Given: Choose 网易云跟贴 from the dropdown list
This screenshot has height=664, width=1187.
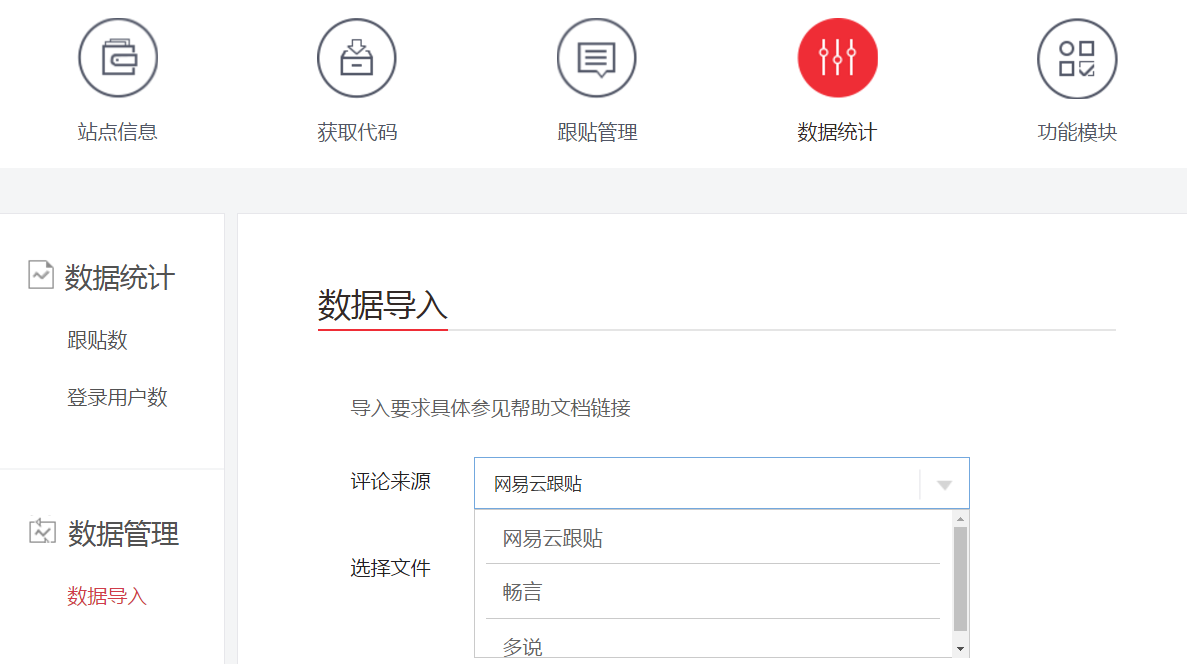Looking at the screenshot, I should pyautogui.click(x=553, y=539).
